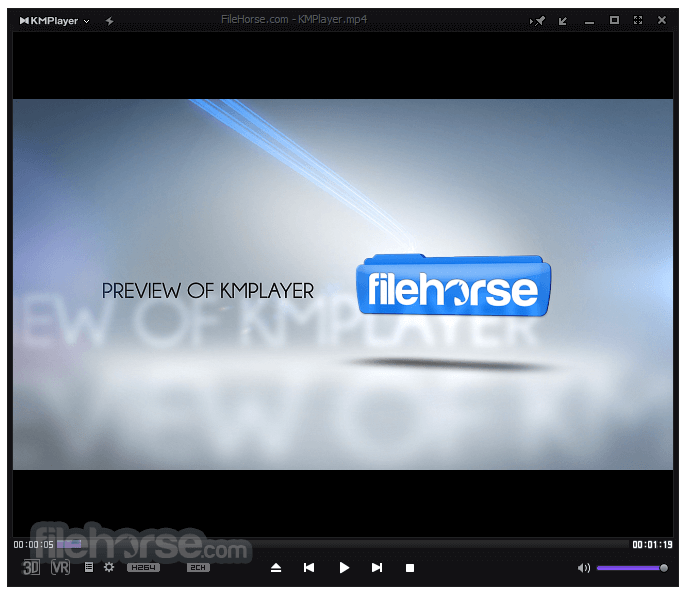Viewport: 686px width, 594px height.
Task: Switch to compact mode using the arrow icon
Action: coord(563,21)
